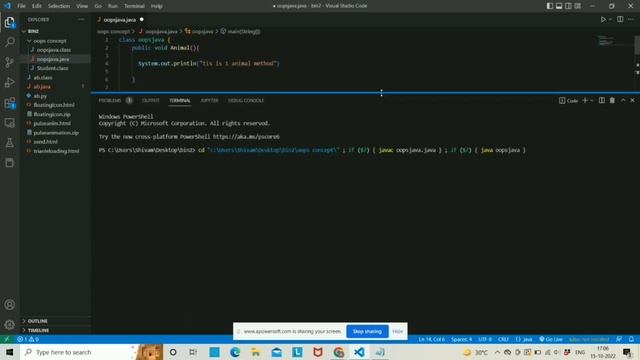
Task: Open Windows Start menu
Action: [9, 352]
